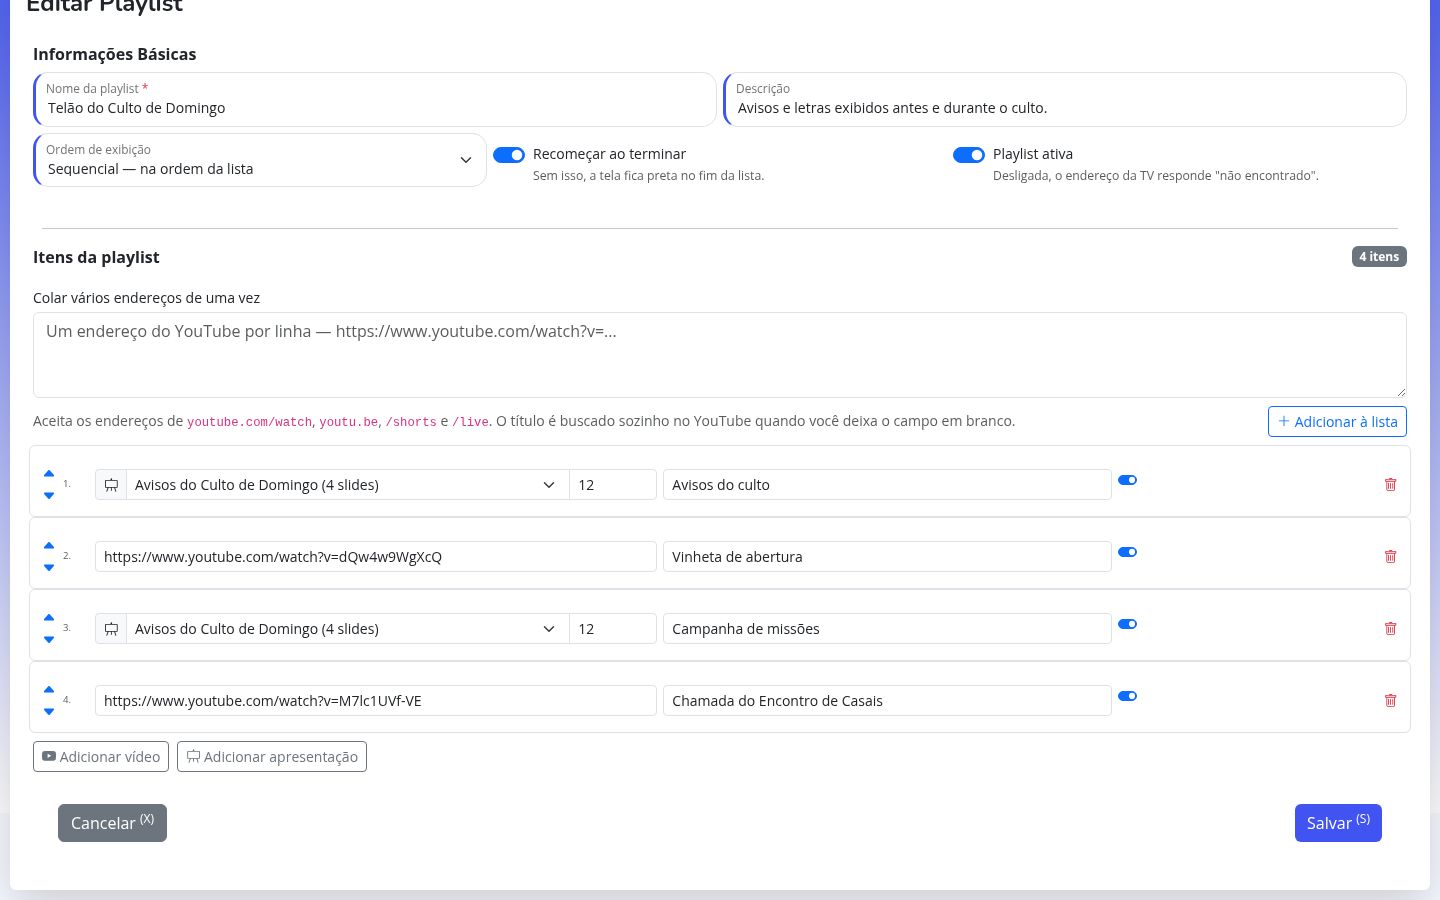Open presentation dropdown in row 1
The width and height of the screenshot is (1440, 900).
tap(347, 485)
